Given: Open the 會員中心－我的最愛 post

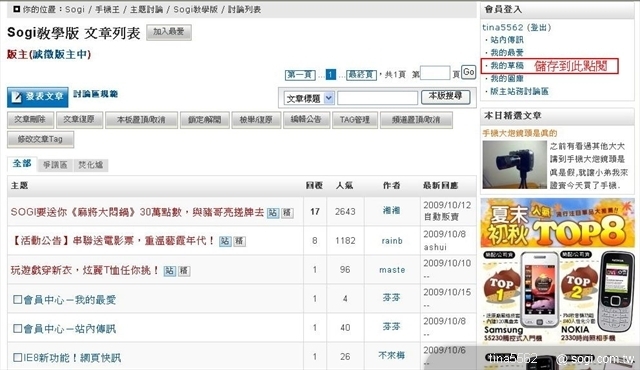Looking at the screenshot, I should 69,300.
